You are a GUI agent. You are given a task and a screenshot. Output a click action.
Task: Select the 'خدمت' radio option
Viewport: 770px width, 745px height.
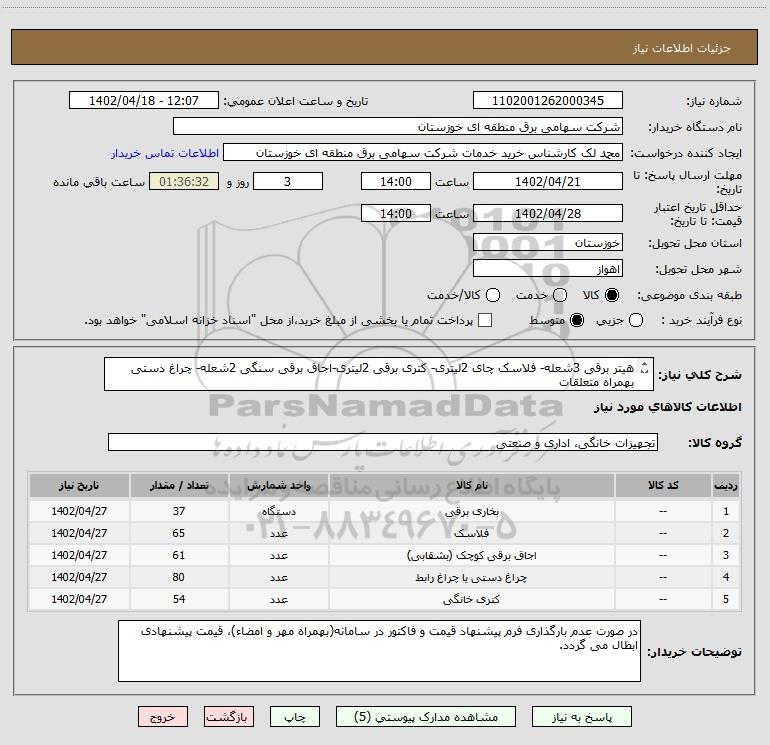[x=559, y=295]
